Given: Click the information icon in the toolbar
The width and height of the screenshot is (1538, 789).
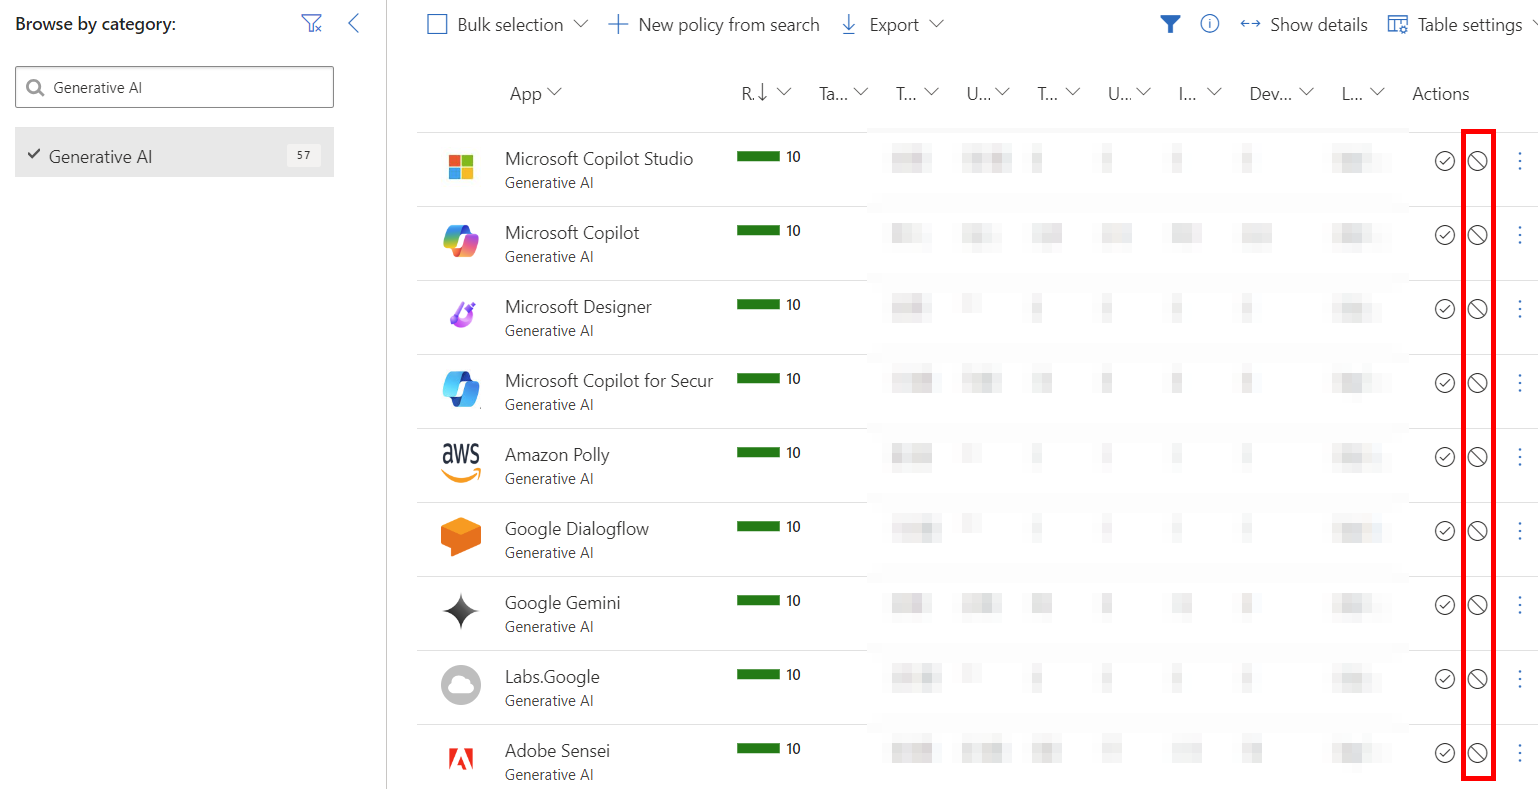Looking at the screenshot, I should click(x=1210, y=24).
